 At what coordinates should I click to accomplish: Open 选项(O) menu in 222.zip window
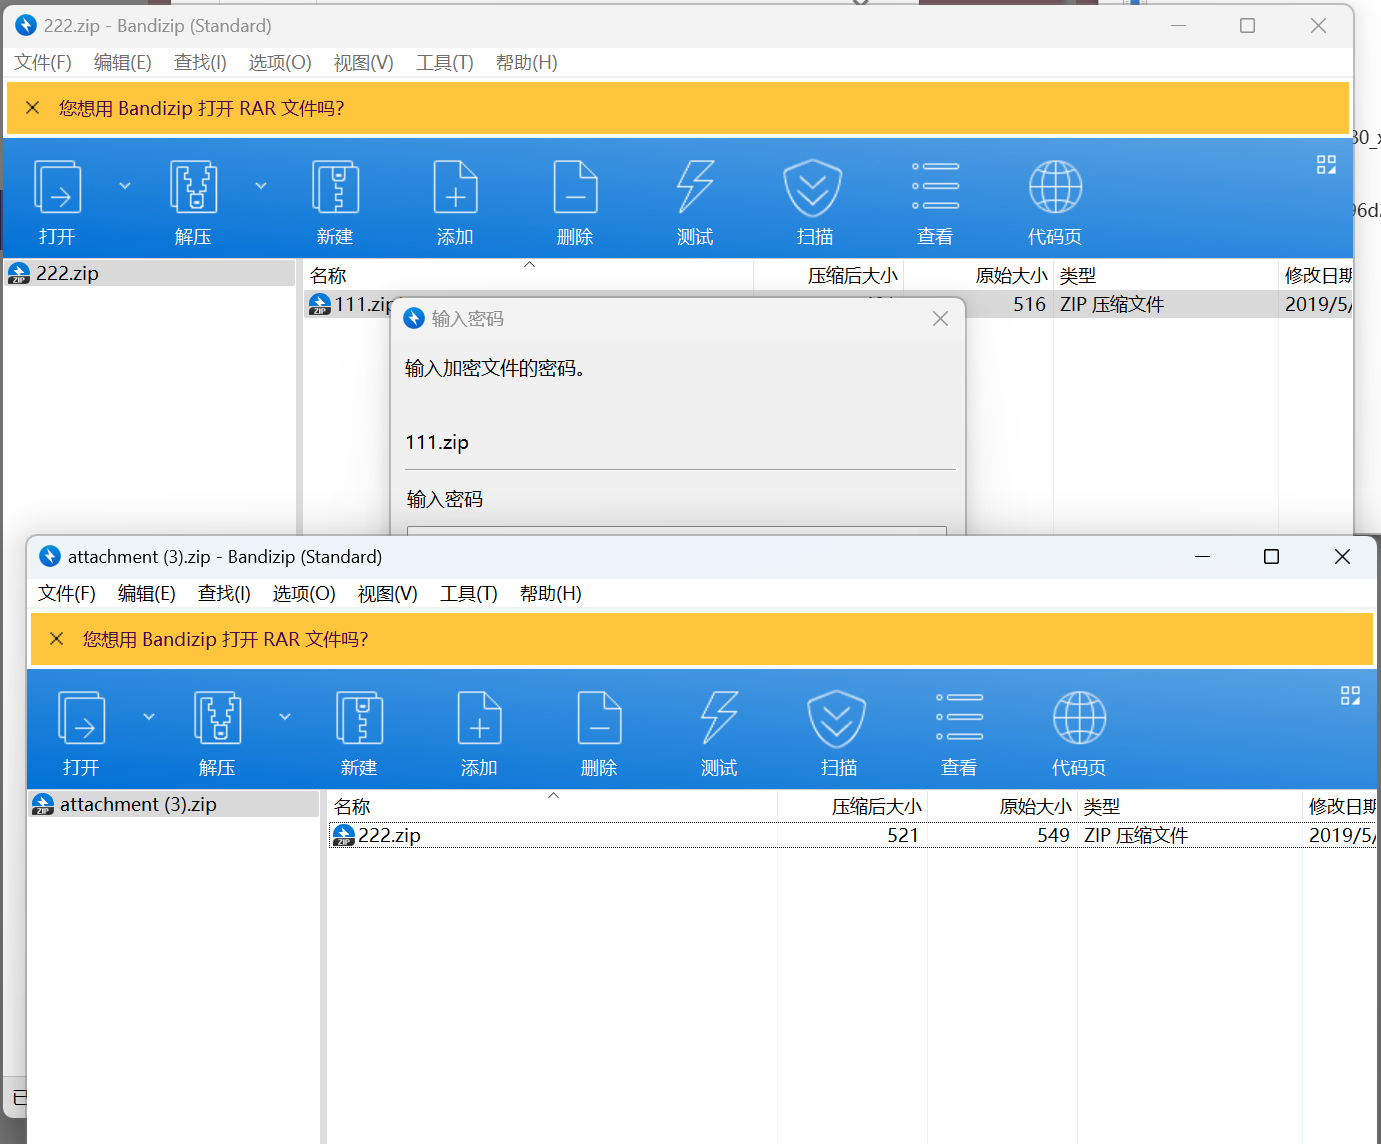coord(280,63)
